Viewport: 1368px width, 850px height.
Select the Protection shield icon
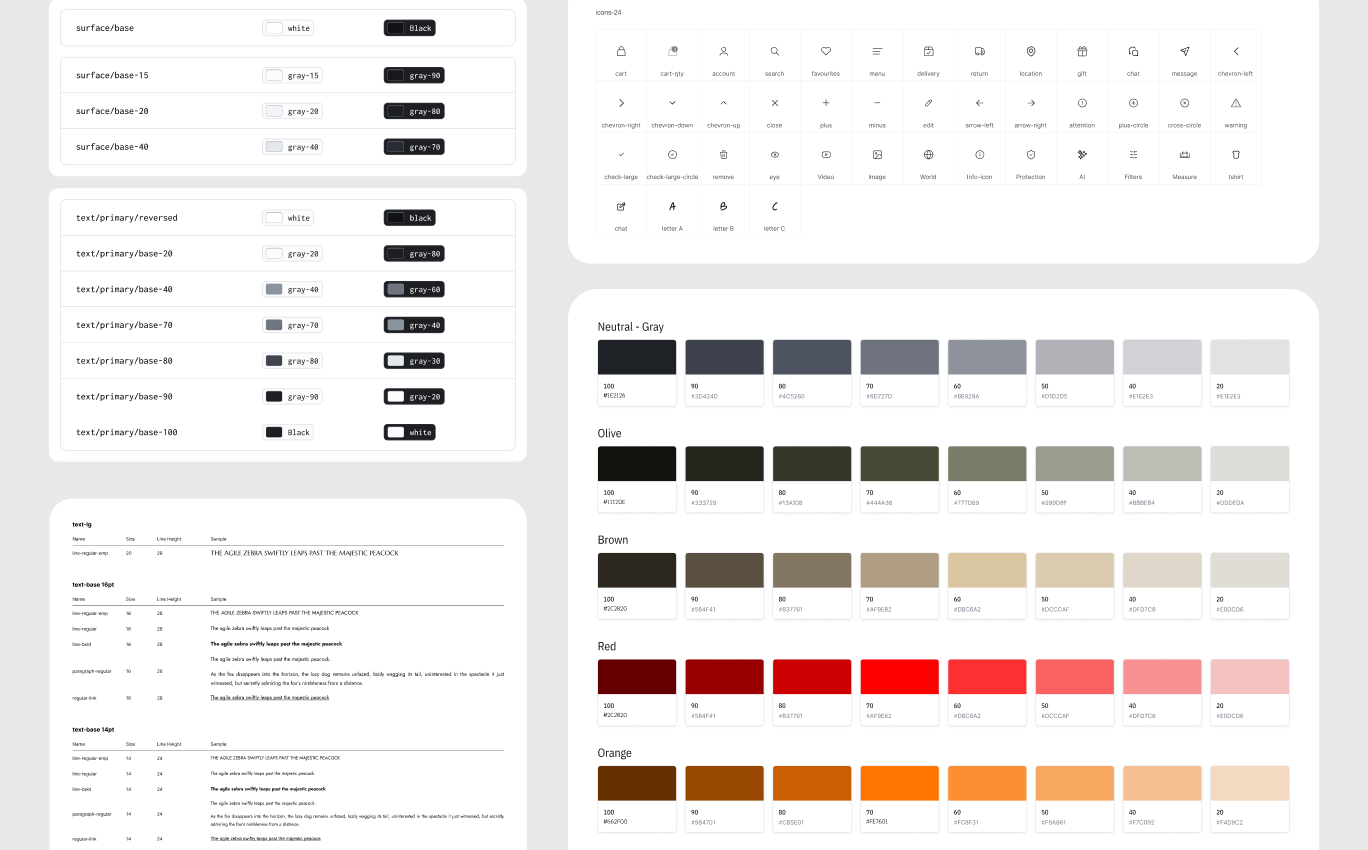point(1031,155)
